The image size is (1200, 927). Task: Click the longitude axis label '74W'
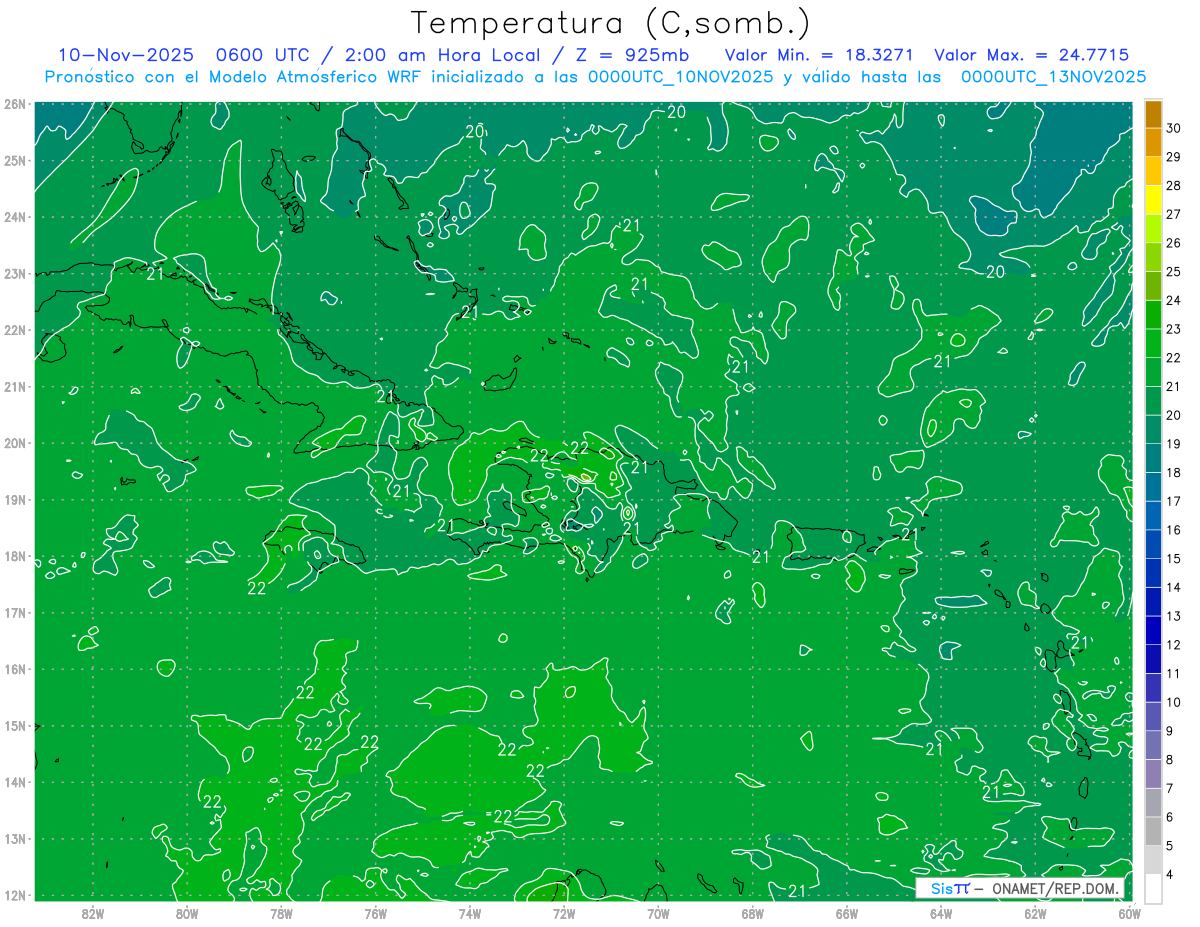point(469,913)
